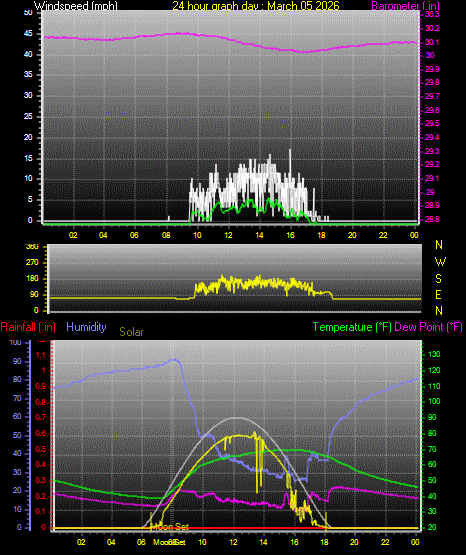This screenshot has width=466, height=555.
Task: Select the Rainfall (in) legend label
Action: click(x=28, y=327)
